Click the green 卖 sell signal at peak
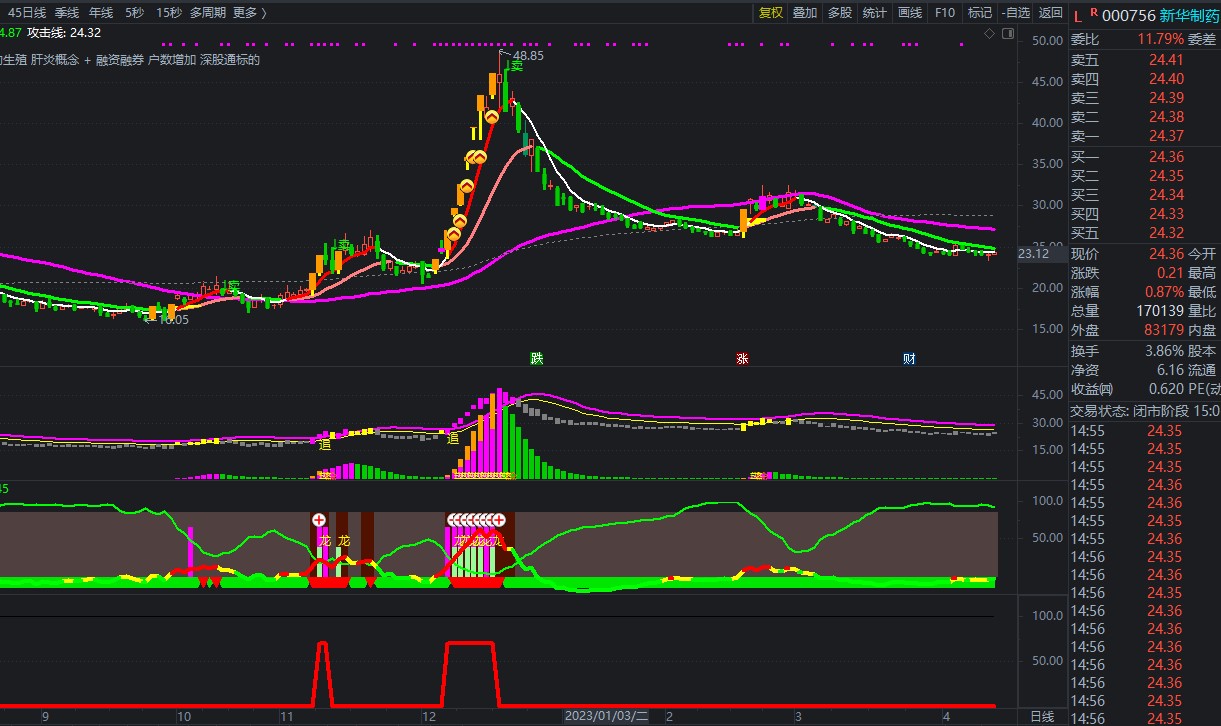The width and height of the screenshot is (1221, 726). (517, 66)
